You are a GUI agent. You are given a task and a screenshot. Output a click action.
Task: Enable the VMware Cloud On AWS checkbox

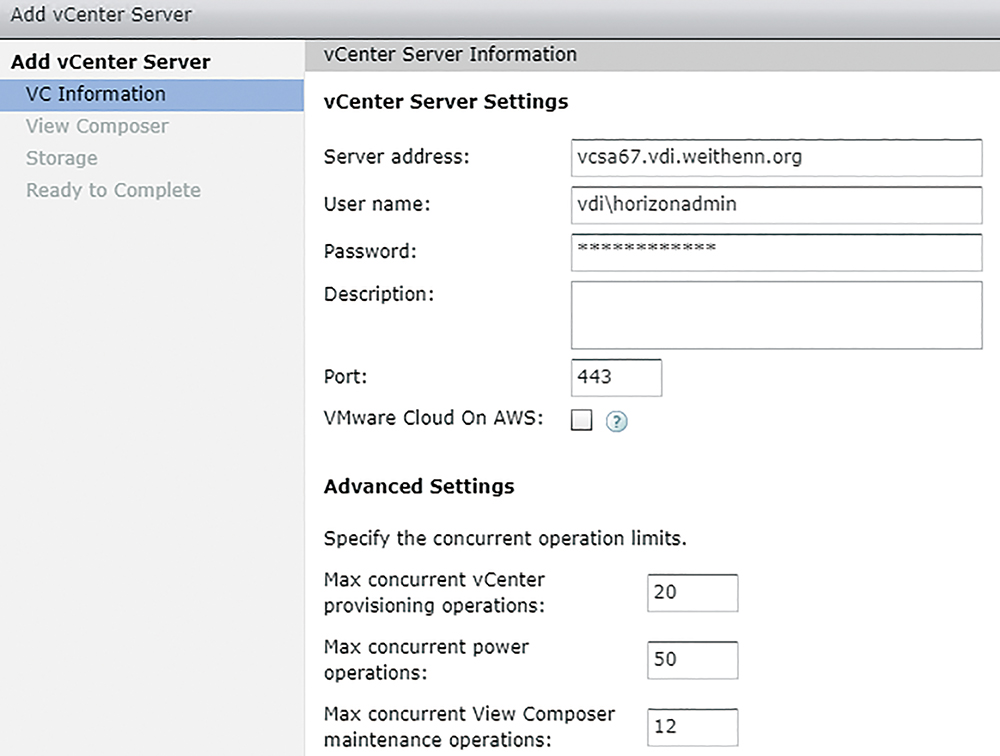click(x=581, y=420)
